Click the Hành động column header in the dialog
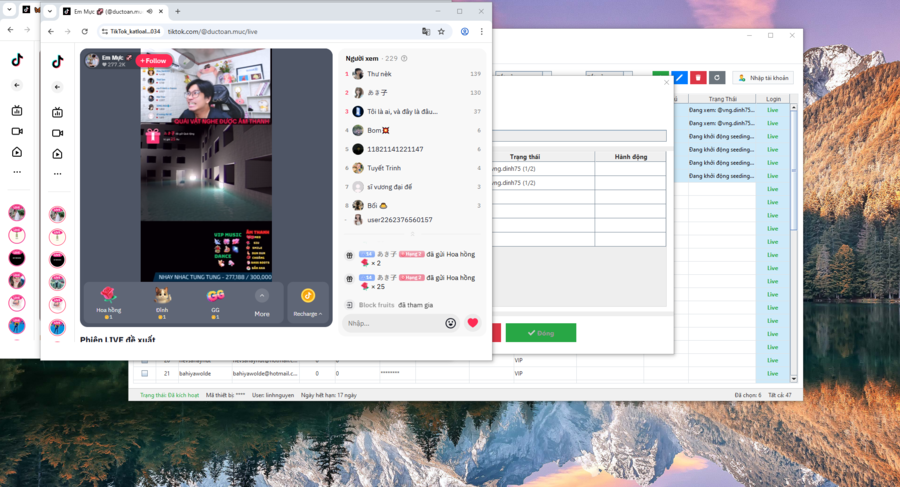Screen dimensions: 900x487 click(x=630, y=157)
